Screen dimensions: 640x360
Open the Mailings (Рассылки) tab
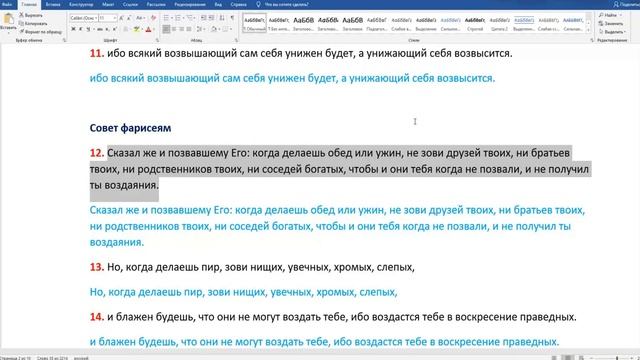(156, 4)
